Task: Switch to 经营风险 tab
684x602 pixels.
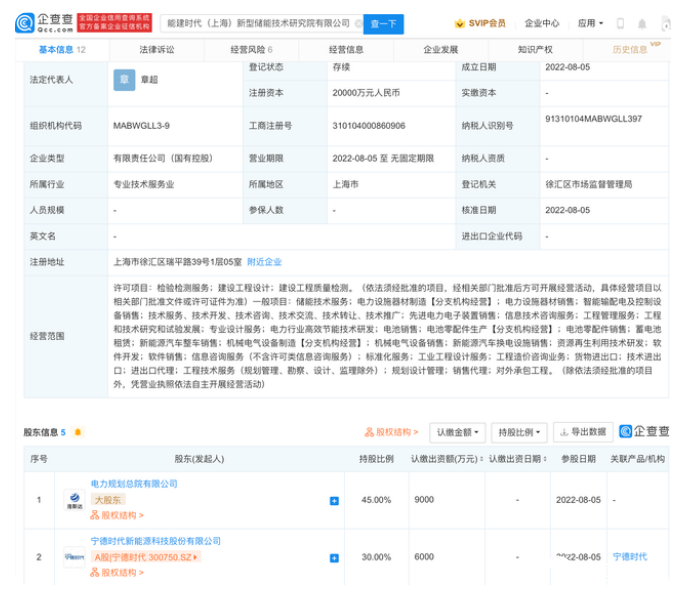Action: coord(251,50)
